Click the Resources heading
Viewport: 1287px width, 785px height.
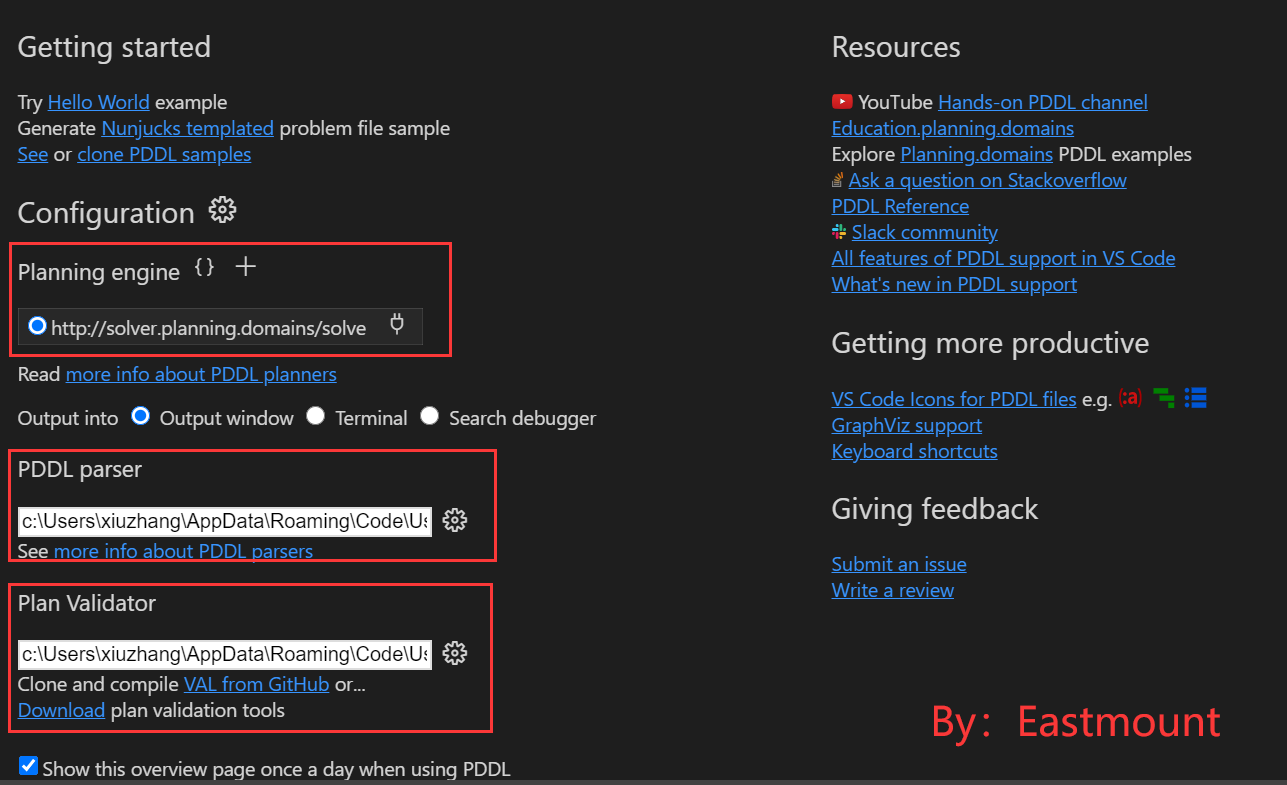coord(896,47)
